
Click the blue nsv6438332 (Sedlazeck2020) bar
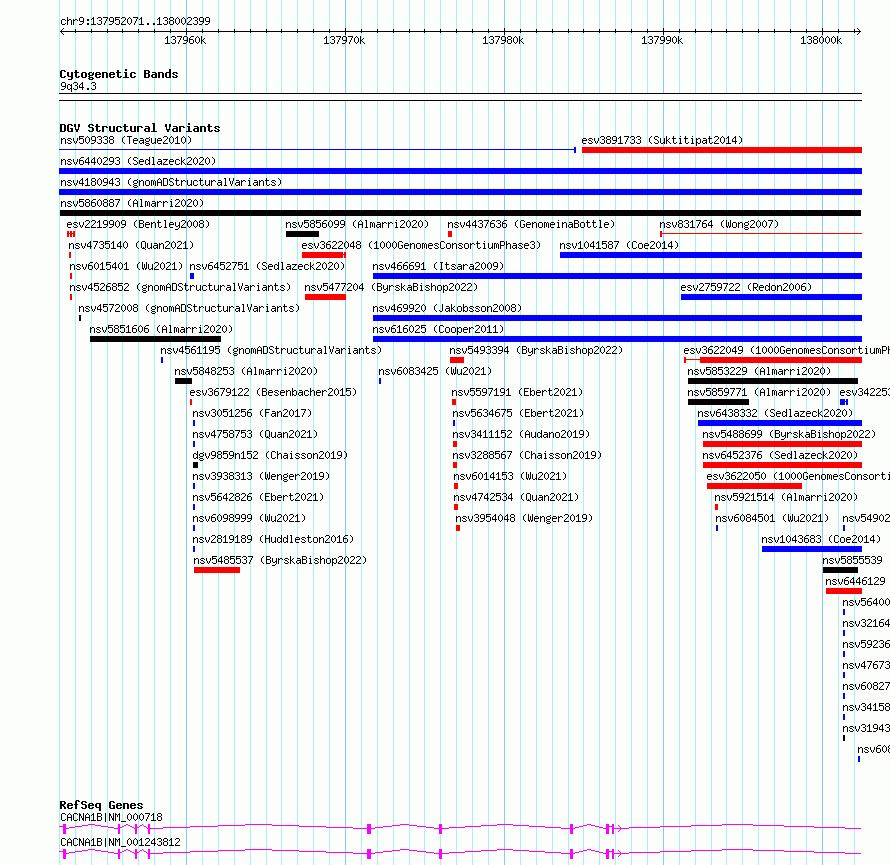780,423
